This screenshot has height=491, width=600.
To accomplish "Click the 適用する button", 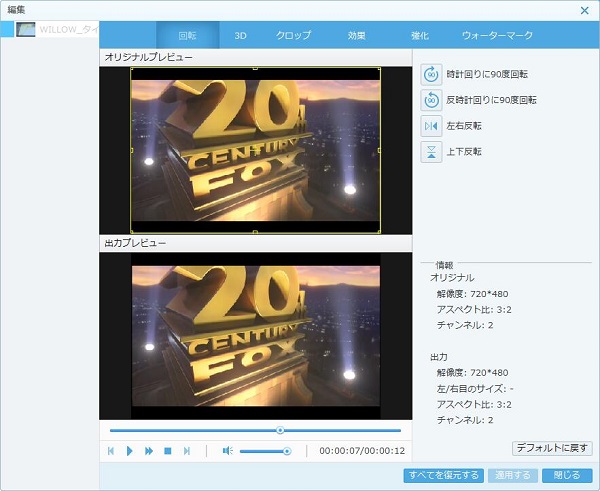I will tap(513, 475).
